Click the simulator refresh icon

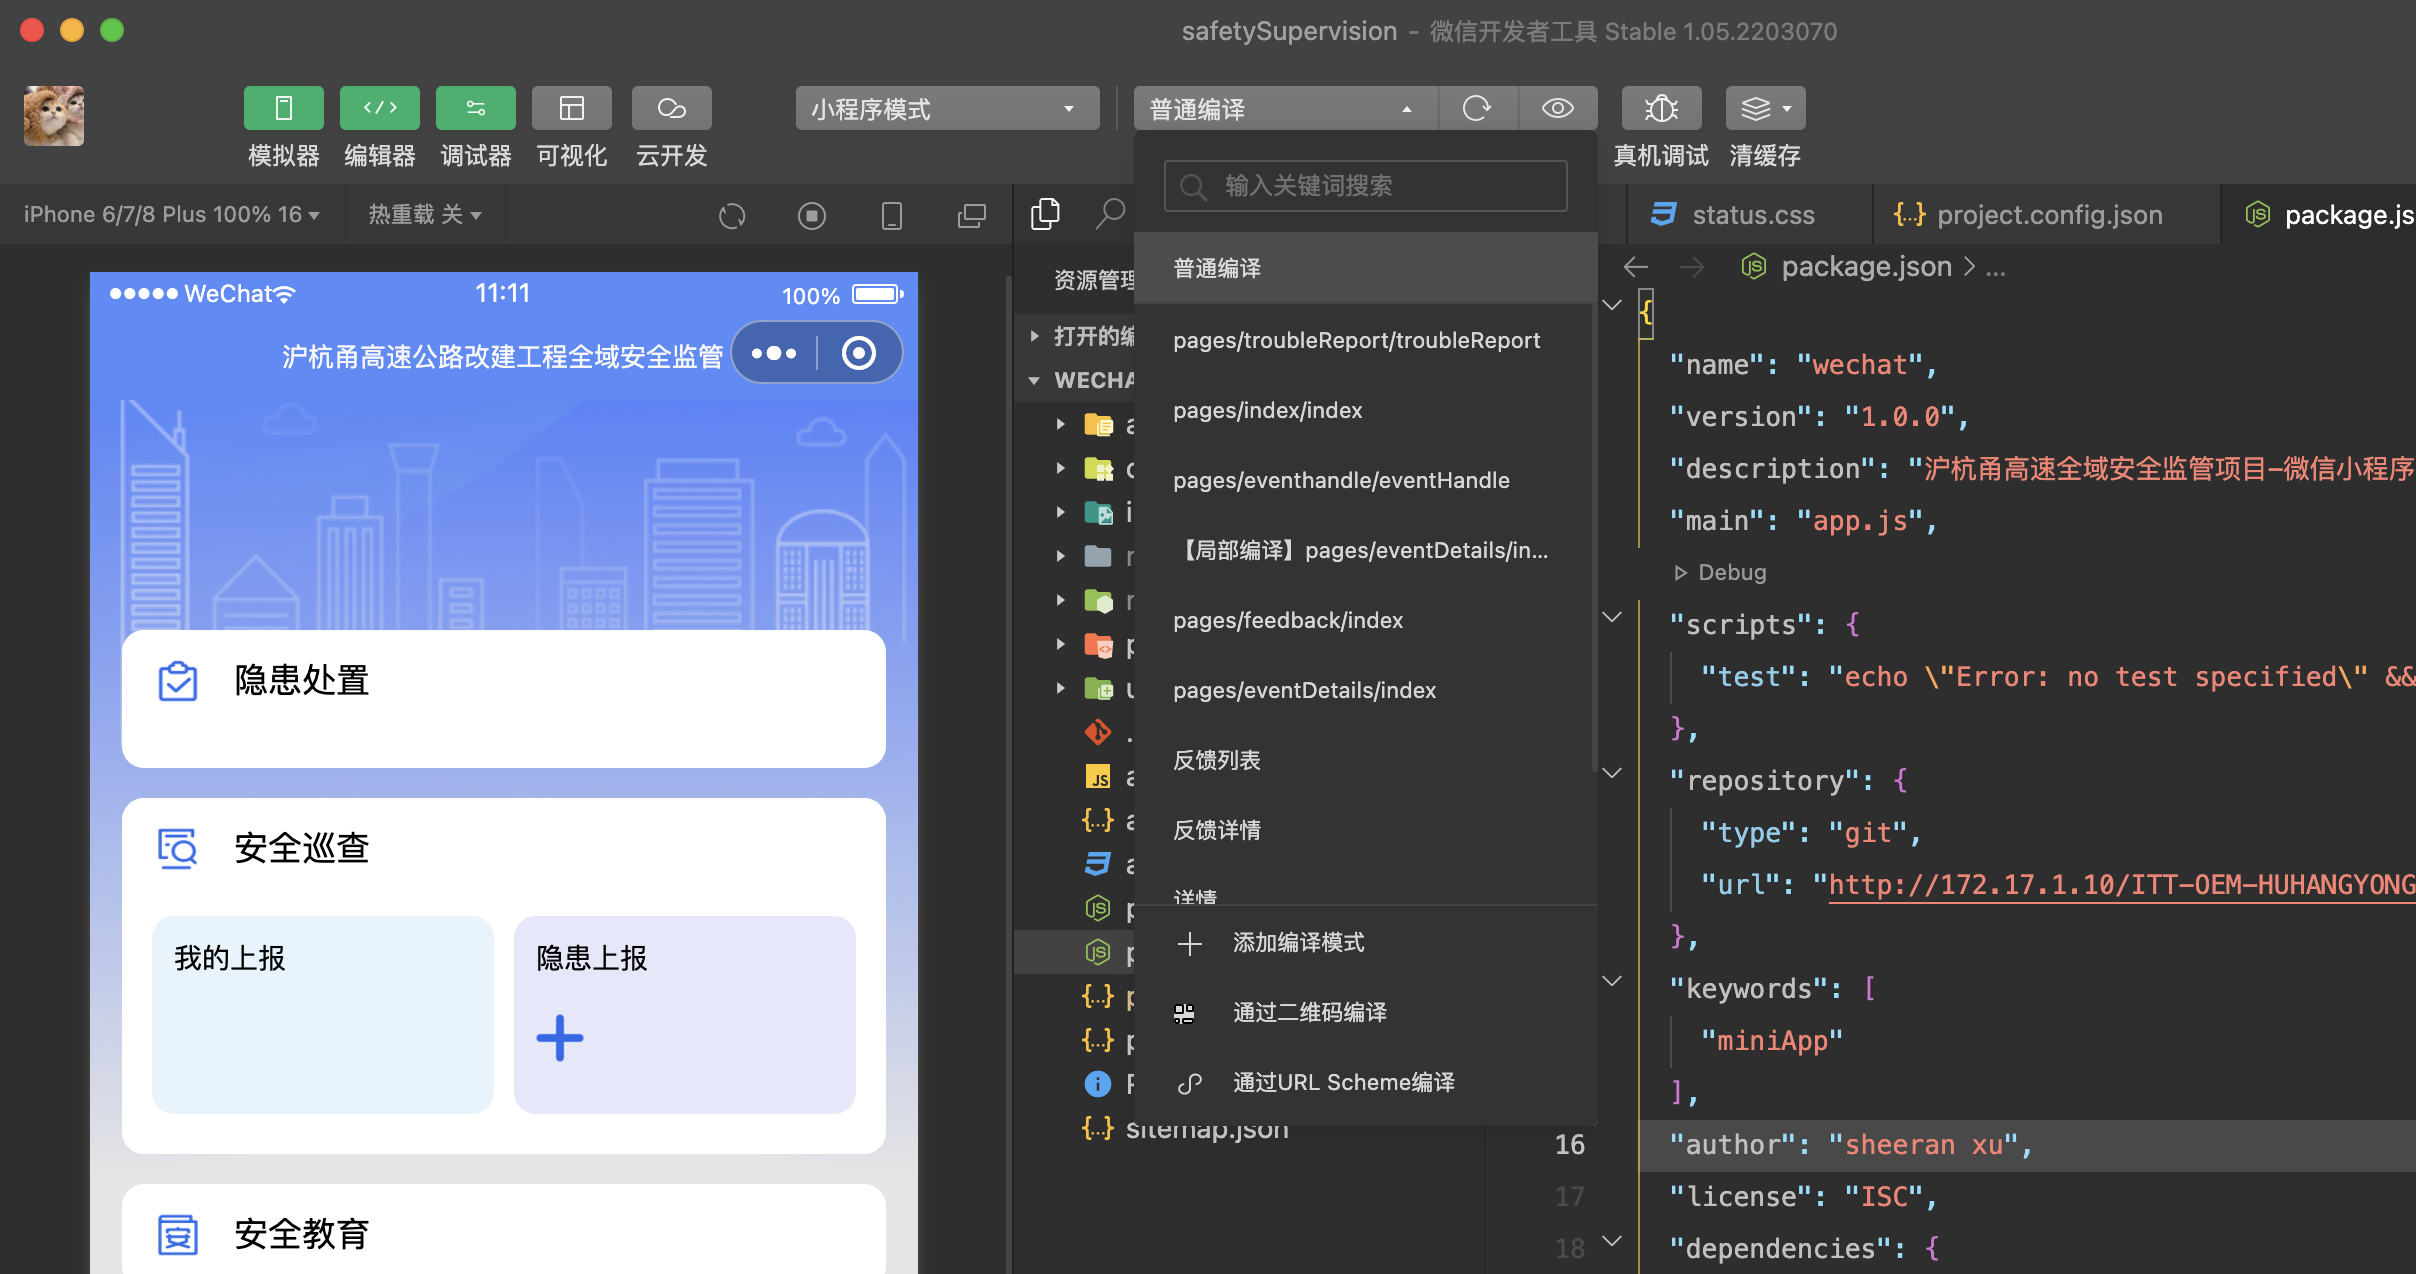coord(732,215)
